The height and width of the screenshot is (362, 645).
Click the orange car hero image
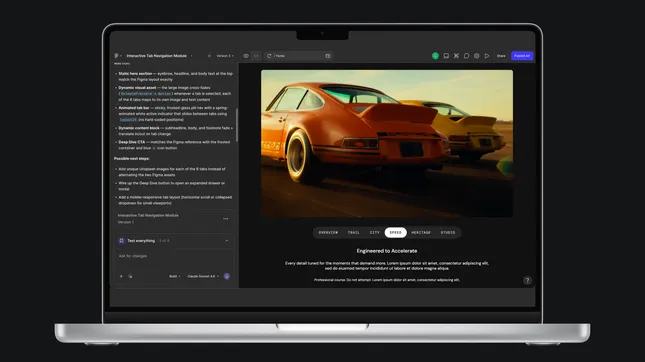tap(387, 144)
